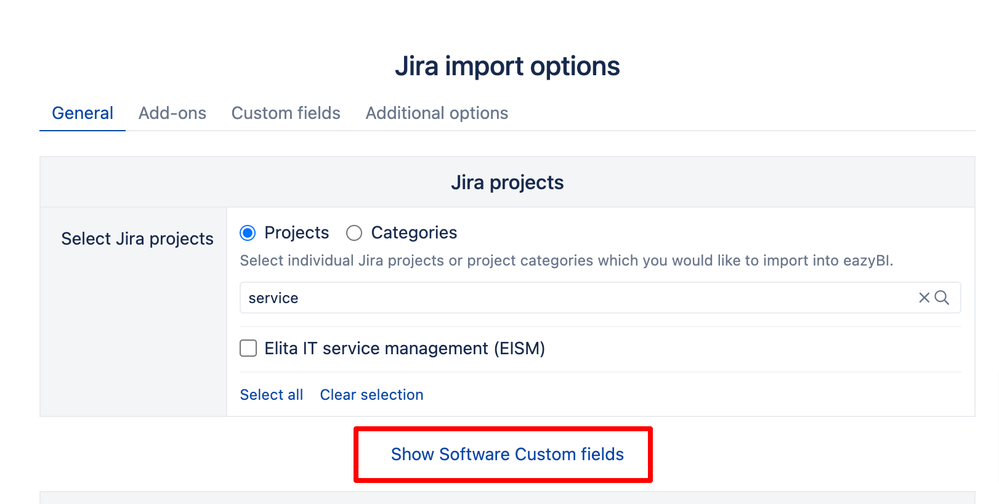Click the X icon to clear search

924,298
